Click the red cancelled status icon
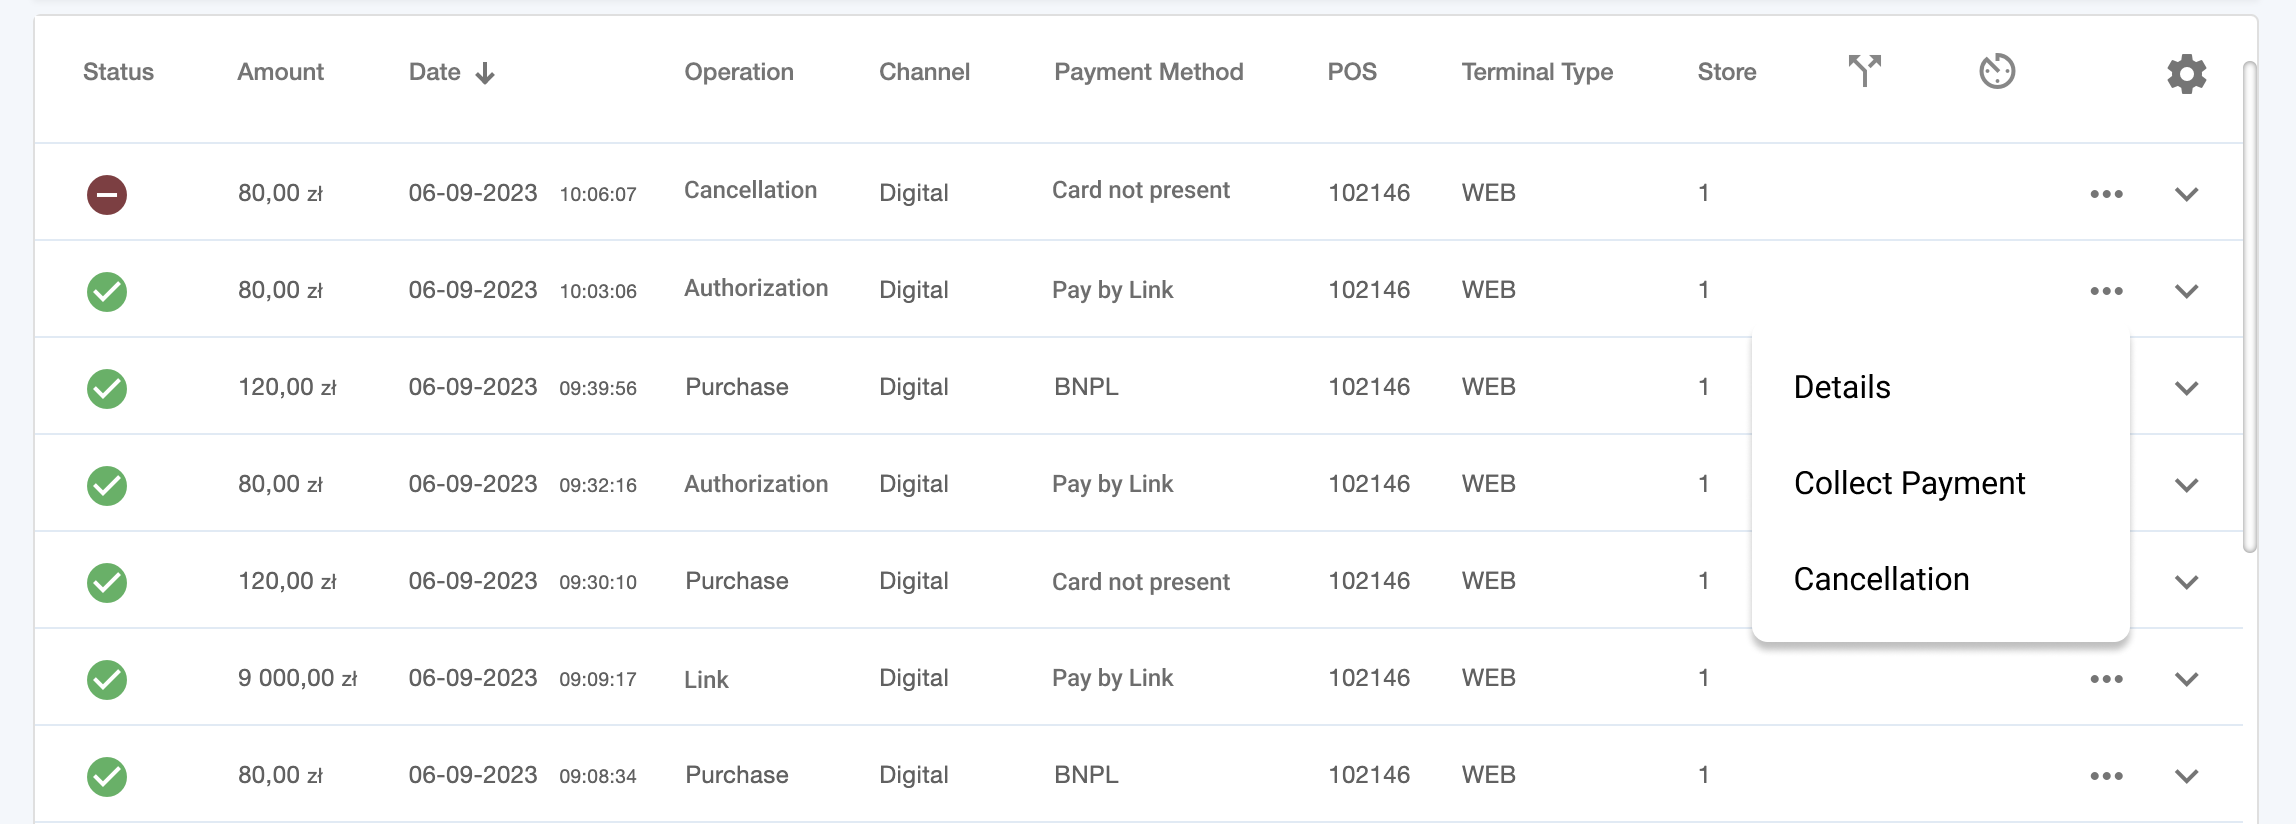 (107, 194)
